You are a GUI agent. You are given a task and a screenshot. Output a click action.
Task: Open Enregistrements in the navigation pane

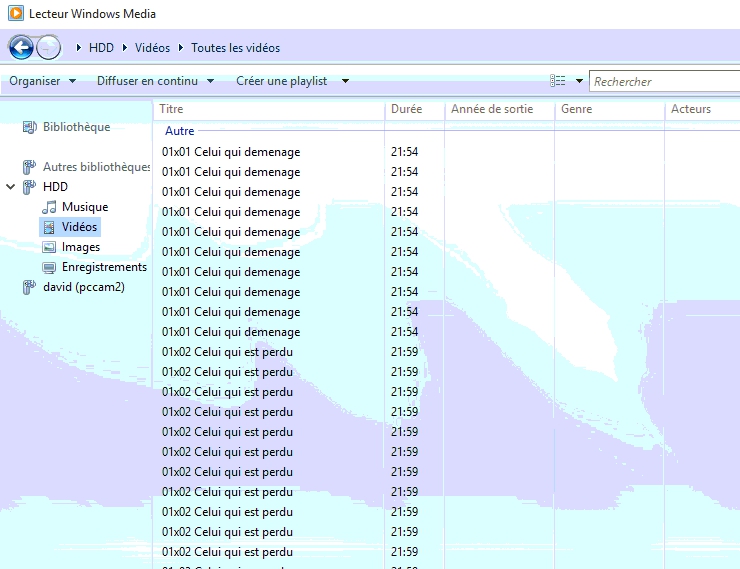pos(103,267)
